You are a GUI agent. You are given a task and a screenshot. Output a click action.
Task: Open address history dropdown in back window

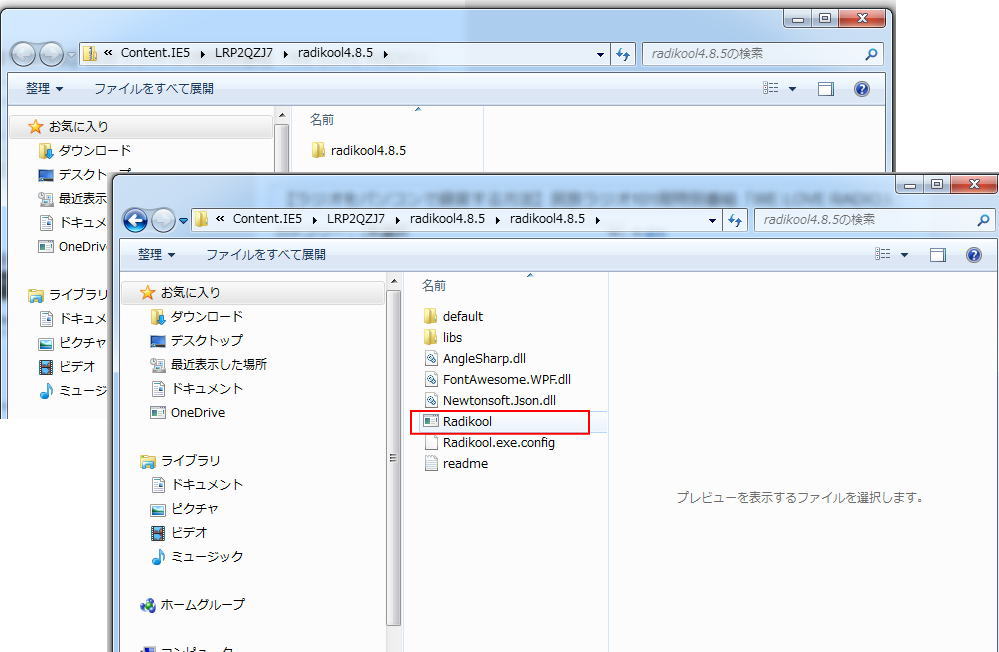(x=600, y=55)
